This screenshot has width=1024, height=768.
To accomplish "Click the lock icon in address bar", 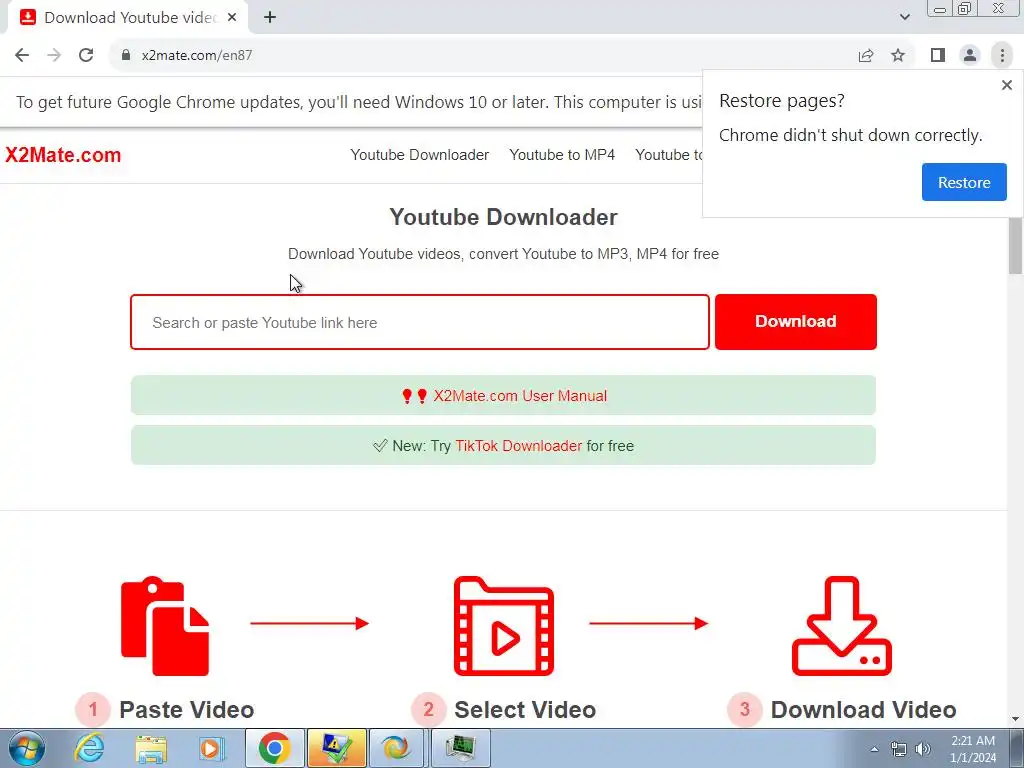I will point(126,56).
